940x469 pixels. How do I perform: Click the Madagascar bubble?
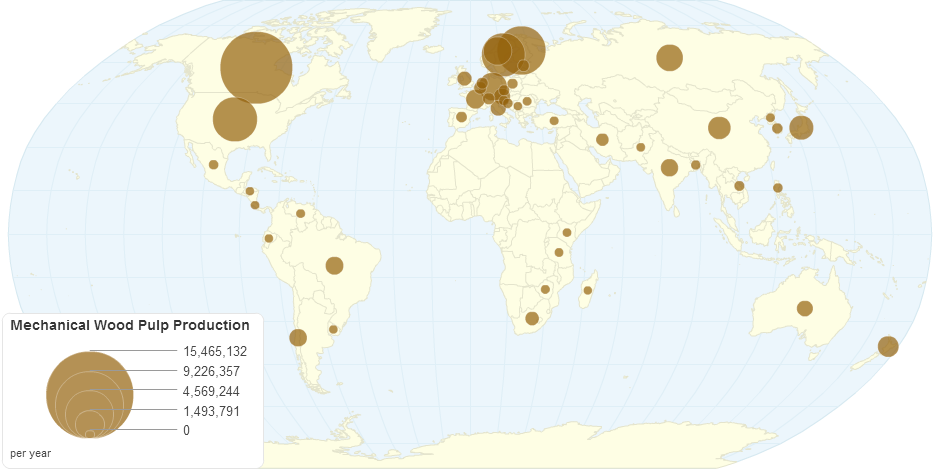click(x=588, y=290)
